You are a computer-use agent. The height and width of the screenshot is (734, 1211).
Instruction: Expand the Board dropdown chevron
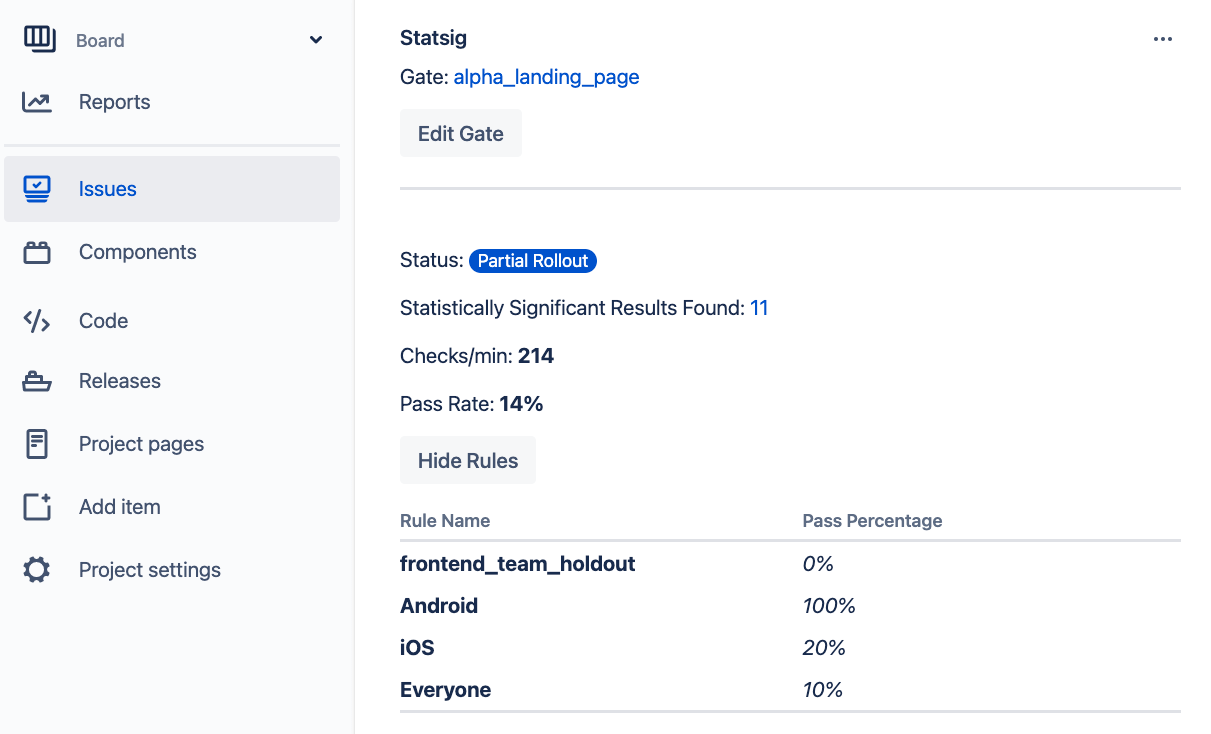(316, 40)
